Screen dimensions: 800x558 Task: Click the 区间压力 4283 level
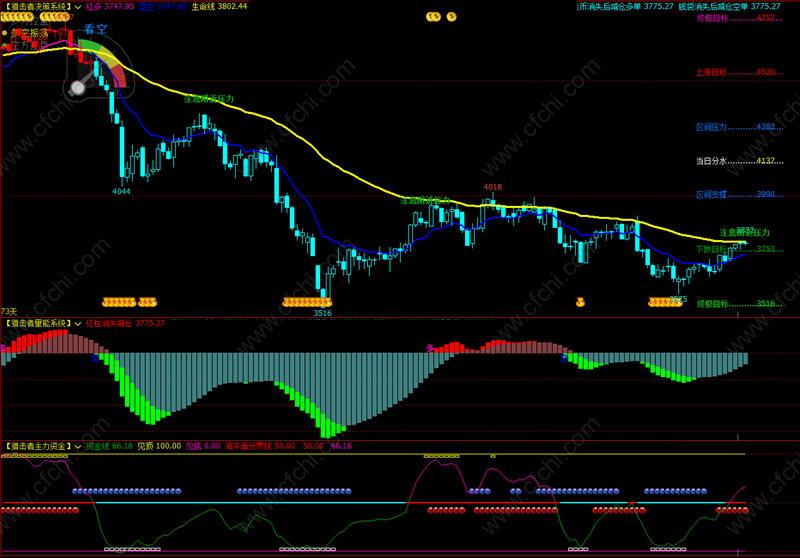coord(739,127)
